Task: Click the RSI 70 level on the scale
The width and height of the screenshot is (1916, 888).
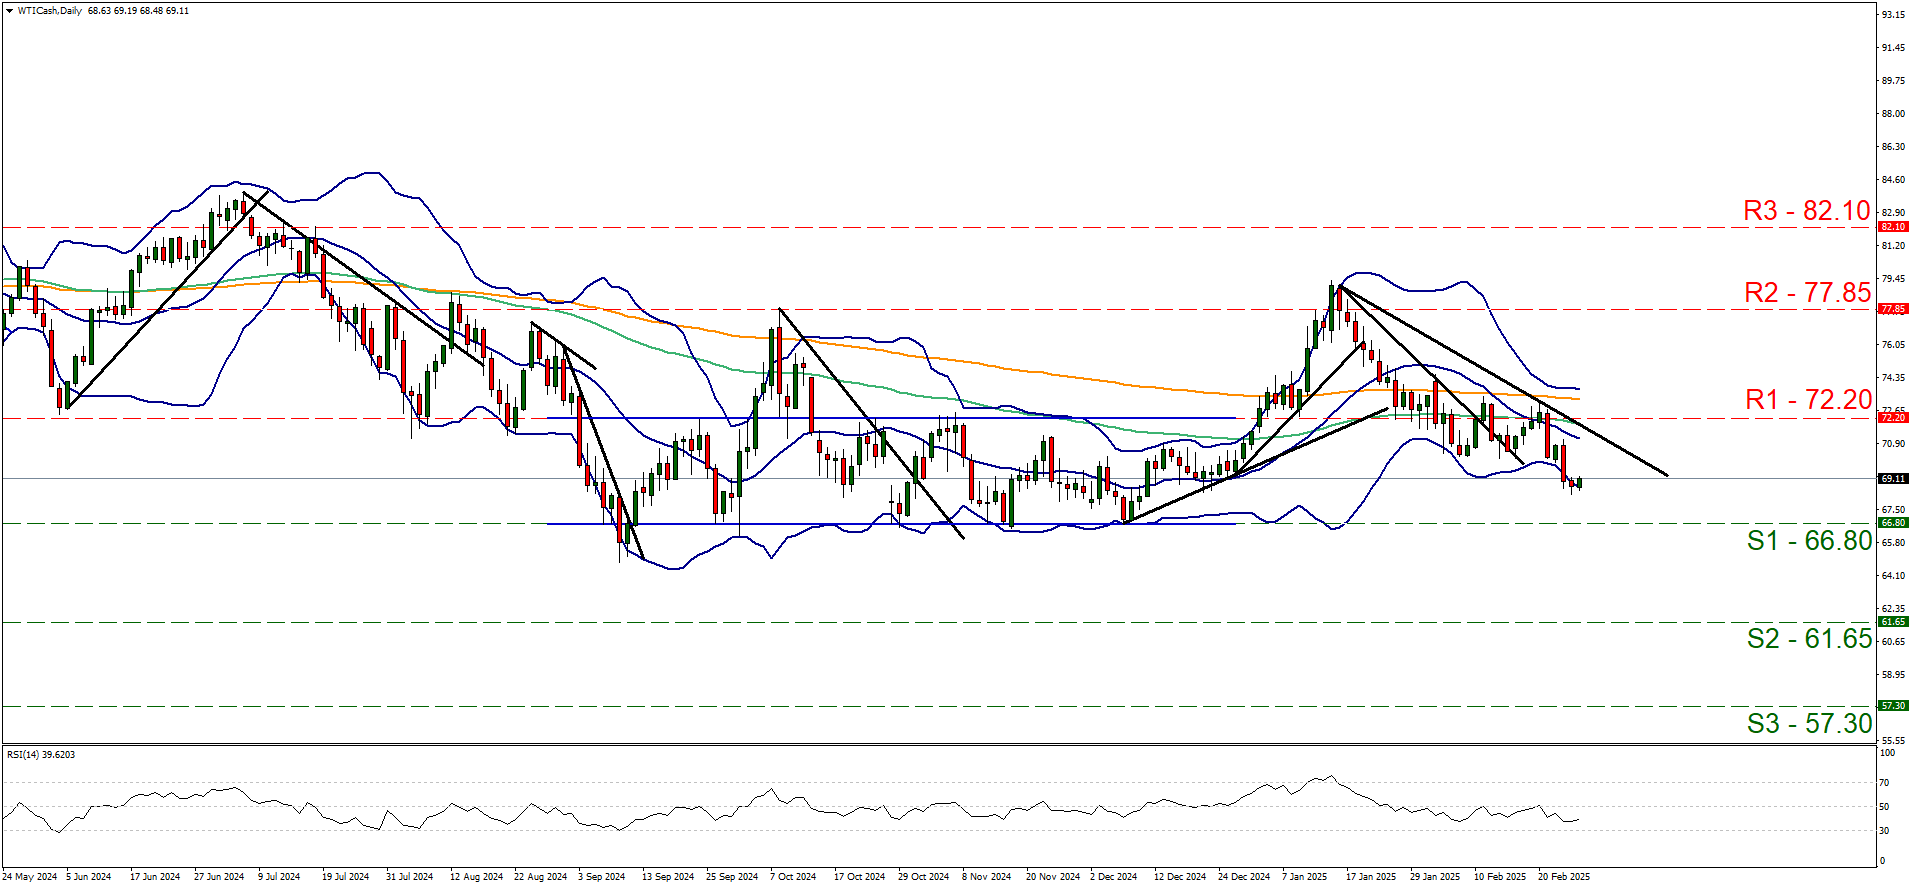Action: [1884, 783]
